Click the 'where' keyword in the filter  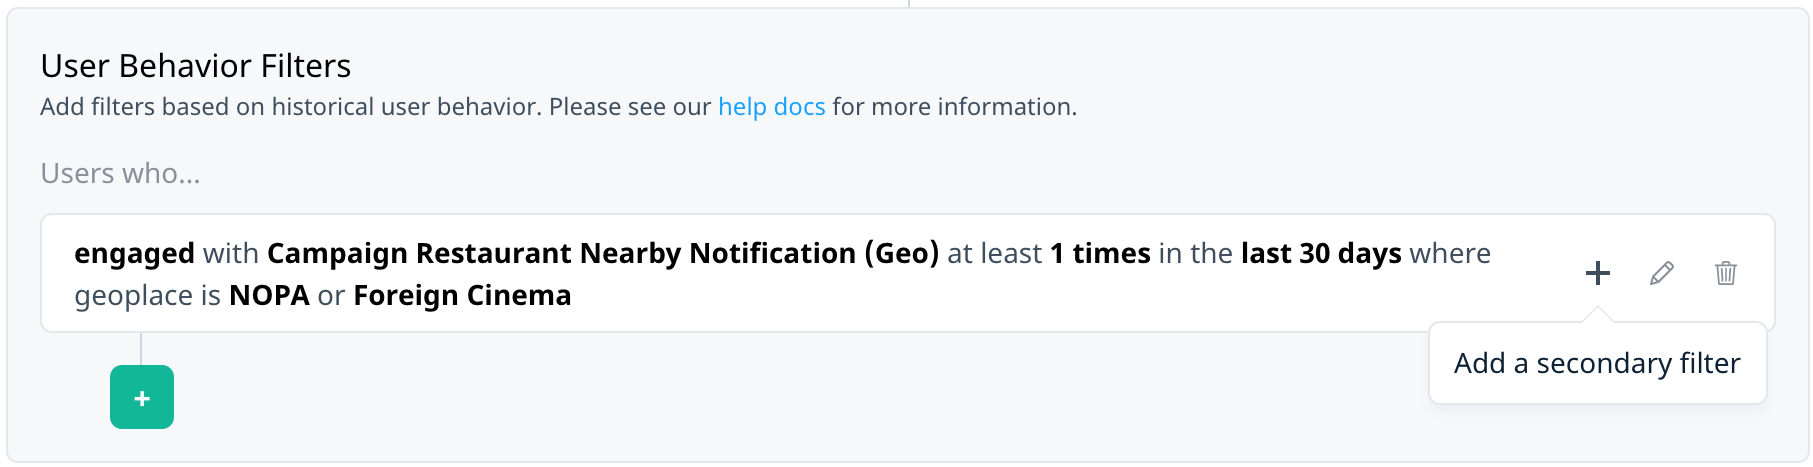click(x=1450, y=254)
